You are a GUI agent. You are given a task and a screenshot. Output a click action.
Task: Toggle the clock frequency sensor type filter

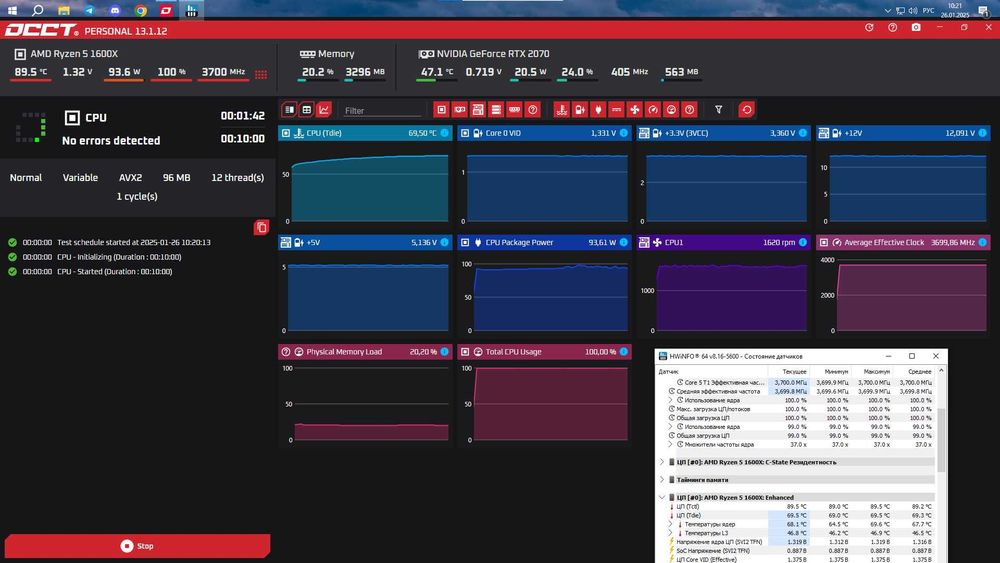tap(653, 110)
